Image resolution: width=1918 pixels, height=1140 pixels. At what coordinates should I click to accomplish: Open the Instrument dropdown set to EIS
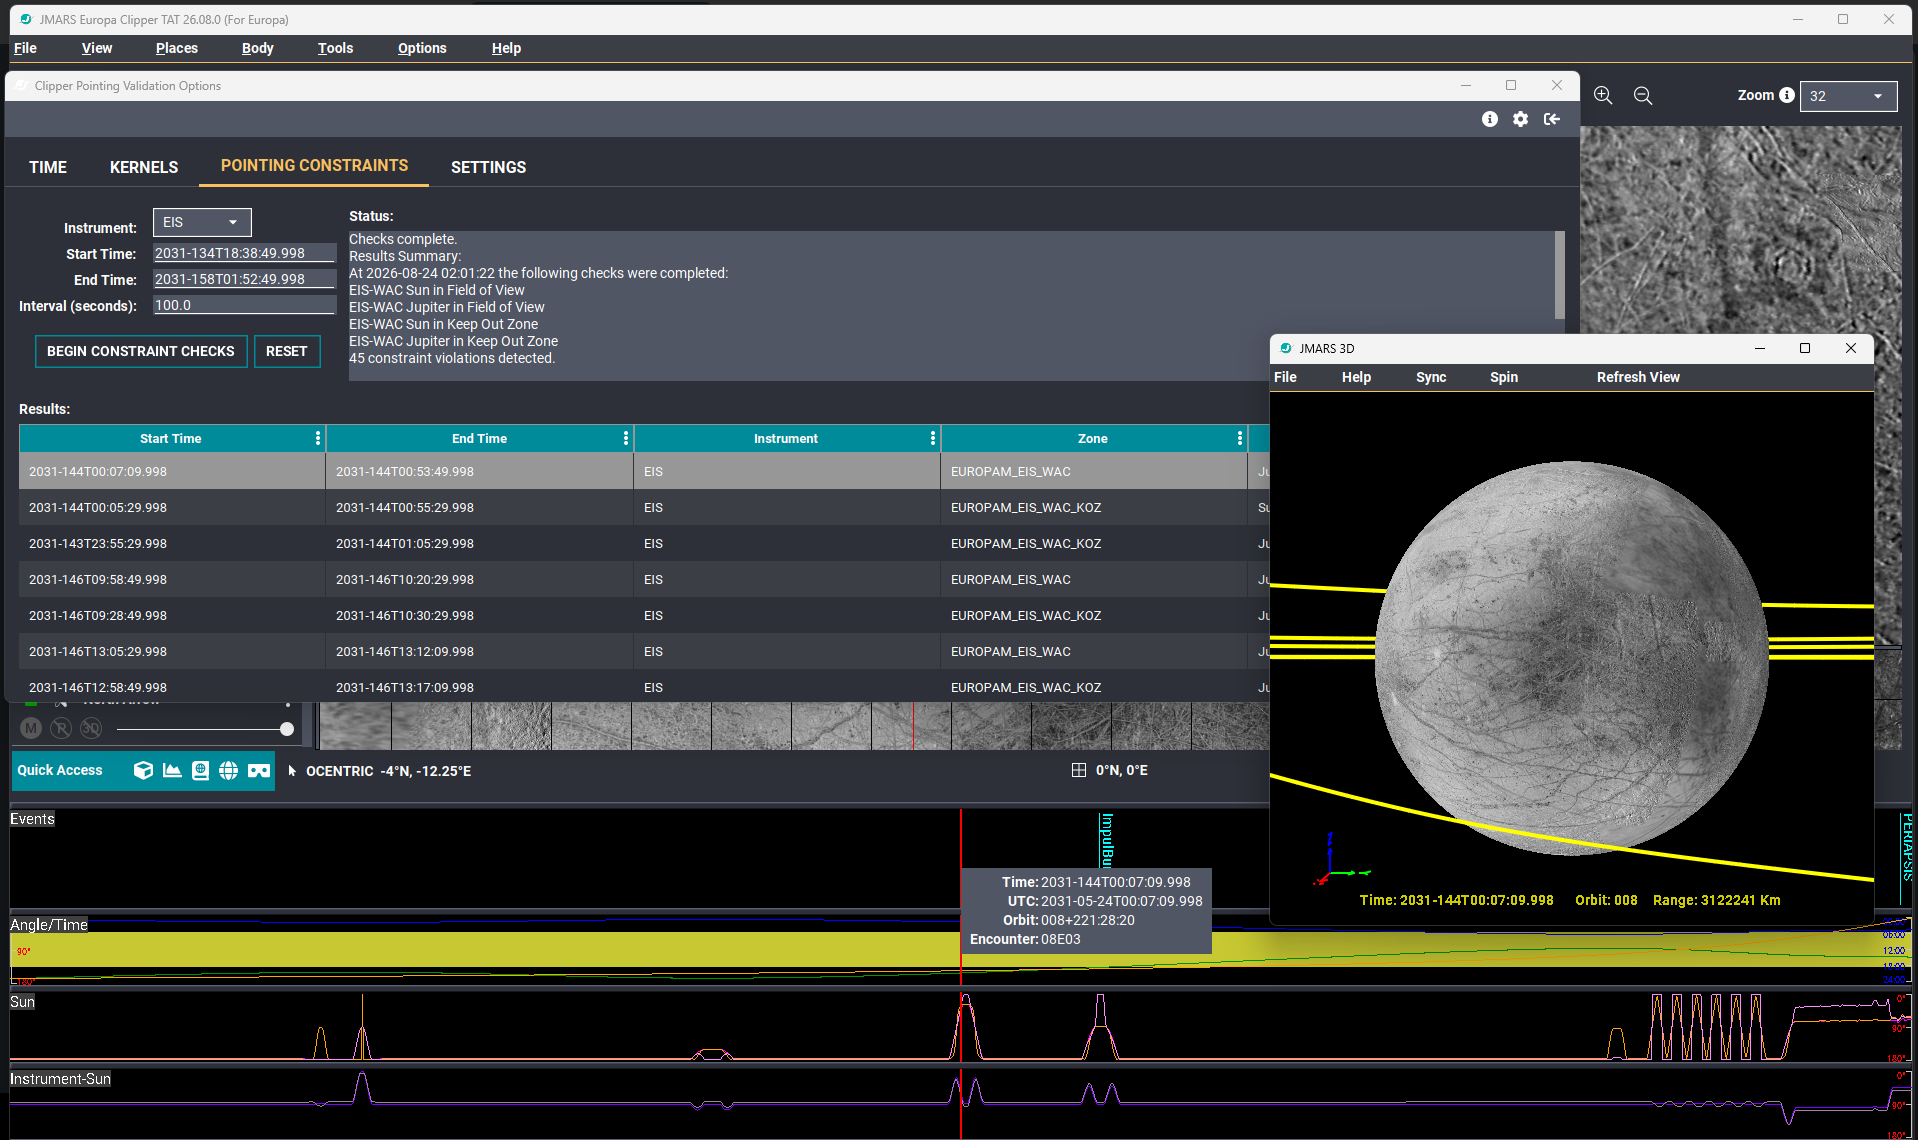point(202,222)
